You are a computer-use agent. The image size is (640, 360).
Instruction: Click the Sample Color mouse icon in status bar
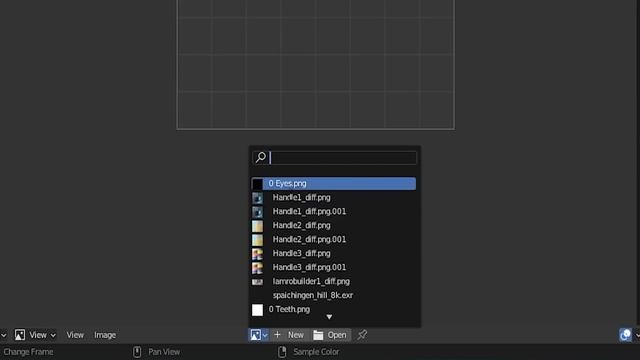coord(282,352)
